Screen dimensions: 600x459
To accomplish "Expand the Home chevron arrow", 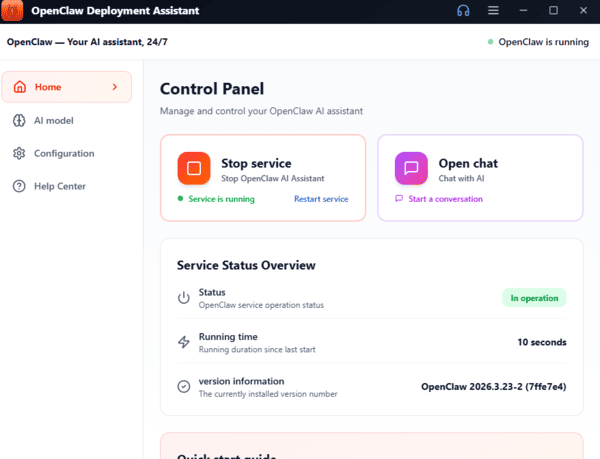I will 115,87.
